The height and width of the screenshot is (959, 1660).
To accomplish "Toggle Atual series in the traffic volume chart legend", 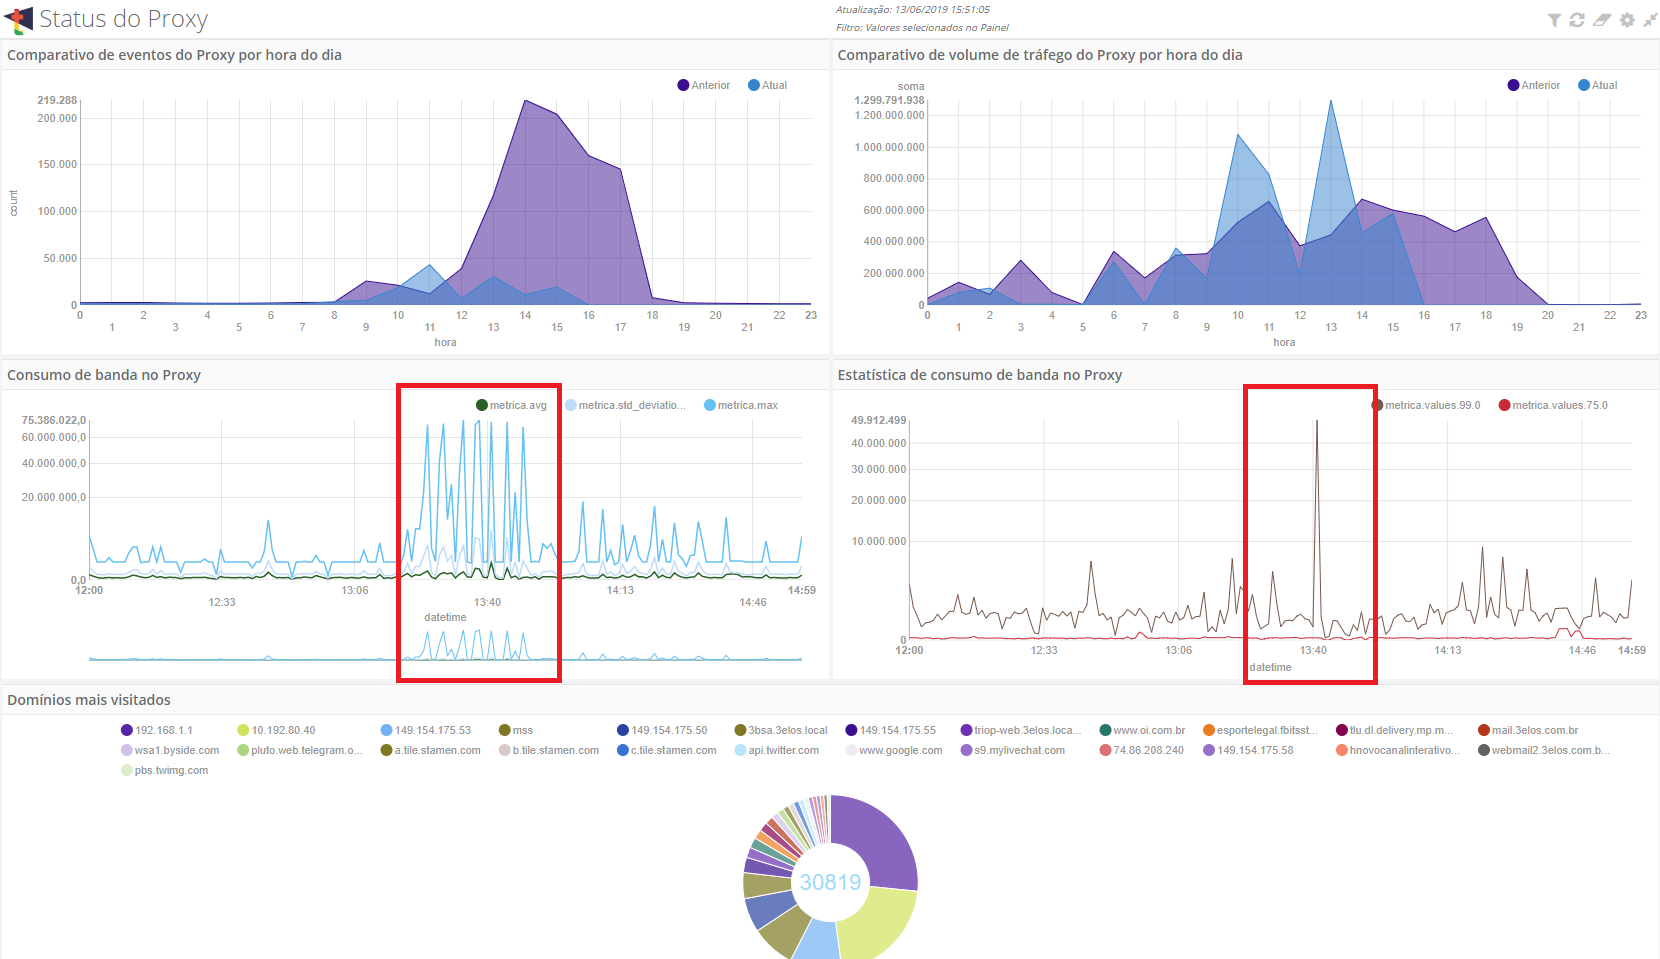I will [1598, 85].
